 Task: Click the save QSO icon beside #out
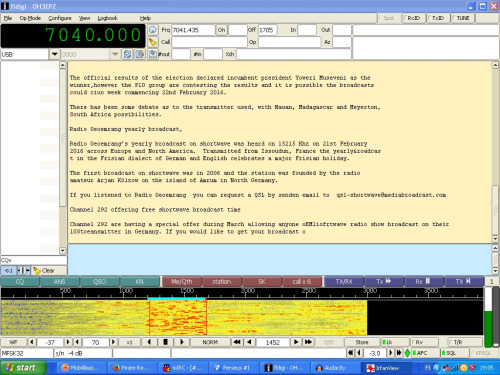(x=153, y=54)
